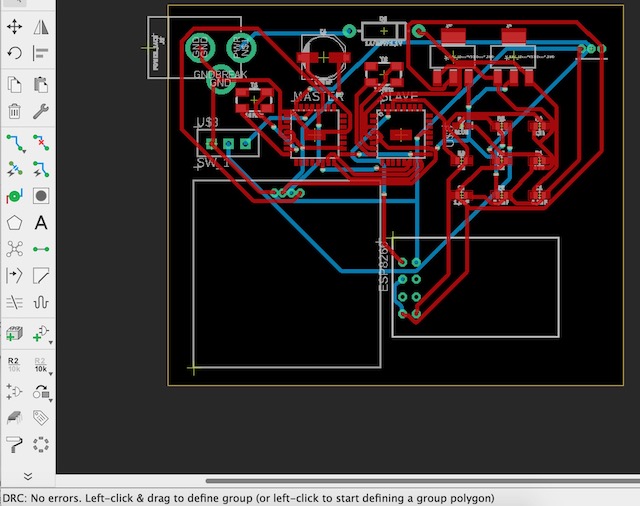
Task: Select the Polygon drawing tool
Action: [x=14, y=223]
